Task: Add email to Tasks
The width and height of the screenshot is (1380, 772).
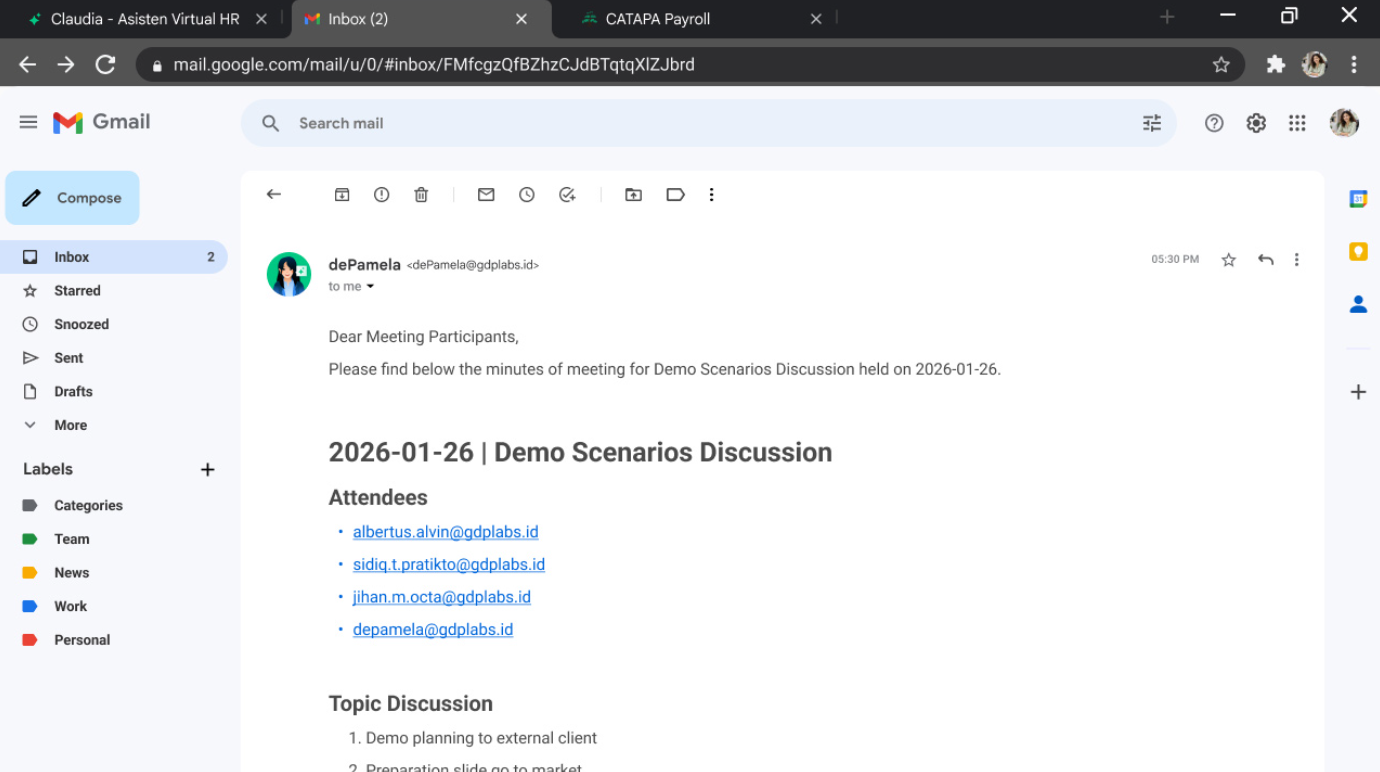Action: click(x=567, y=195)
